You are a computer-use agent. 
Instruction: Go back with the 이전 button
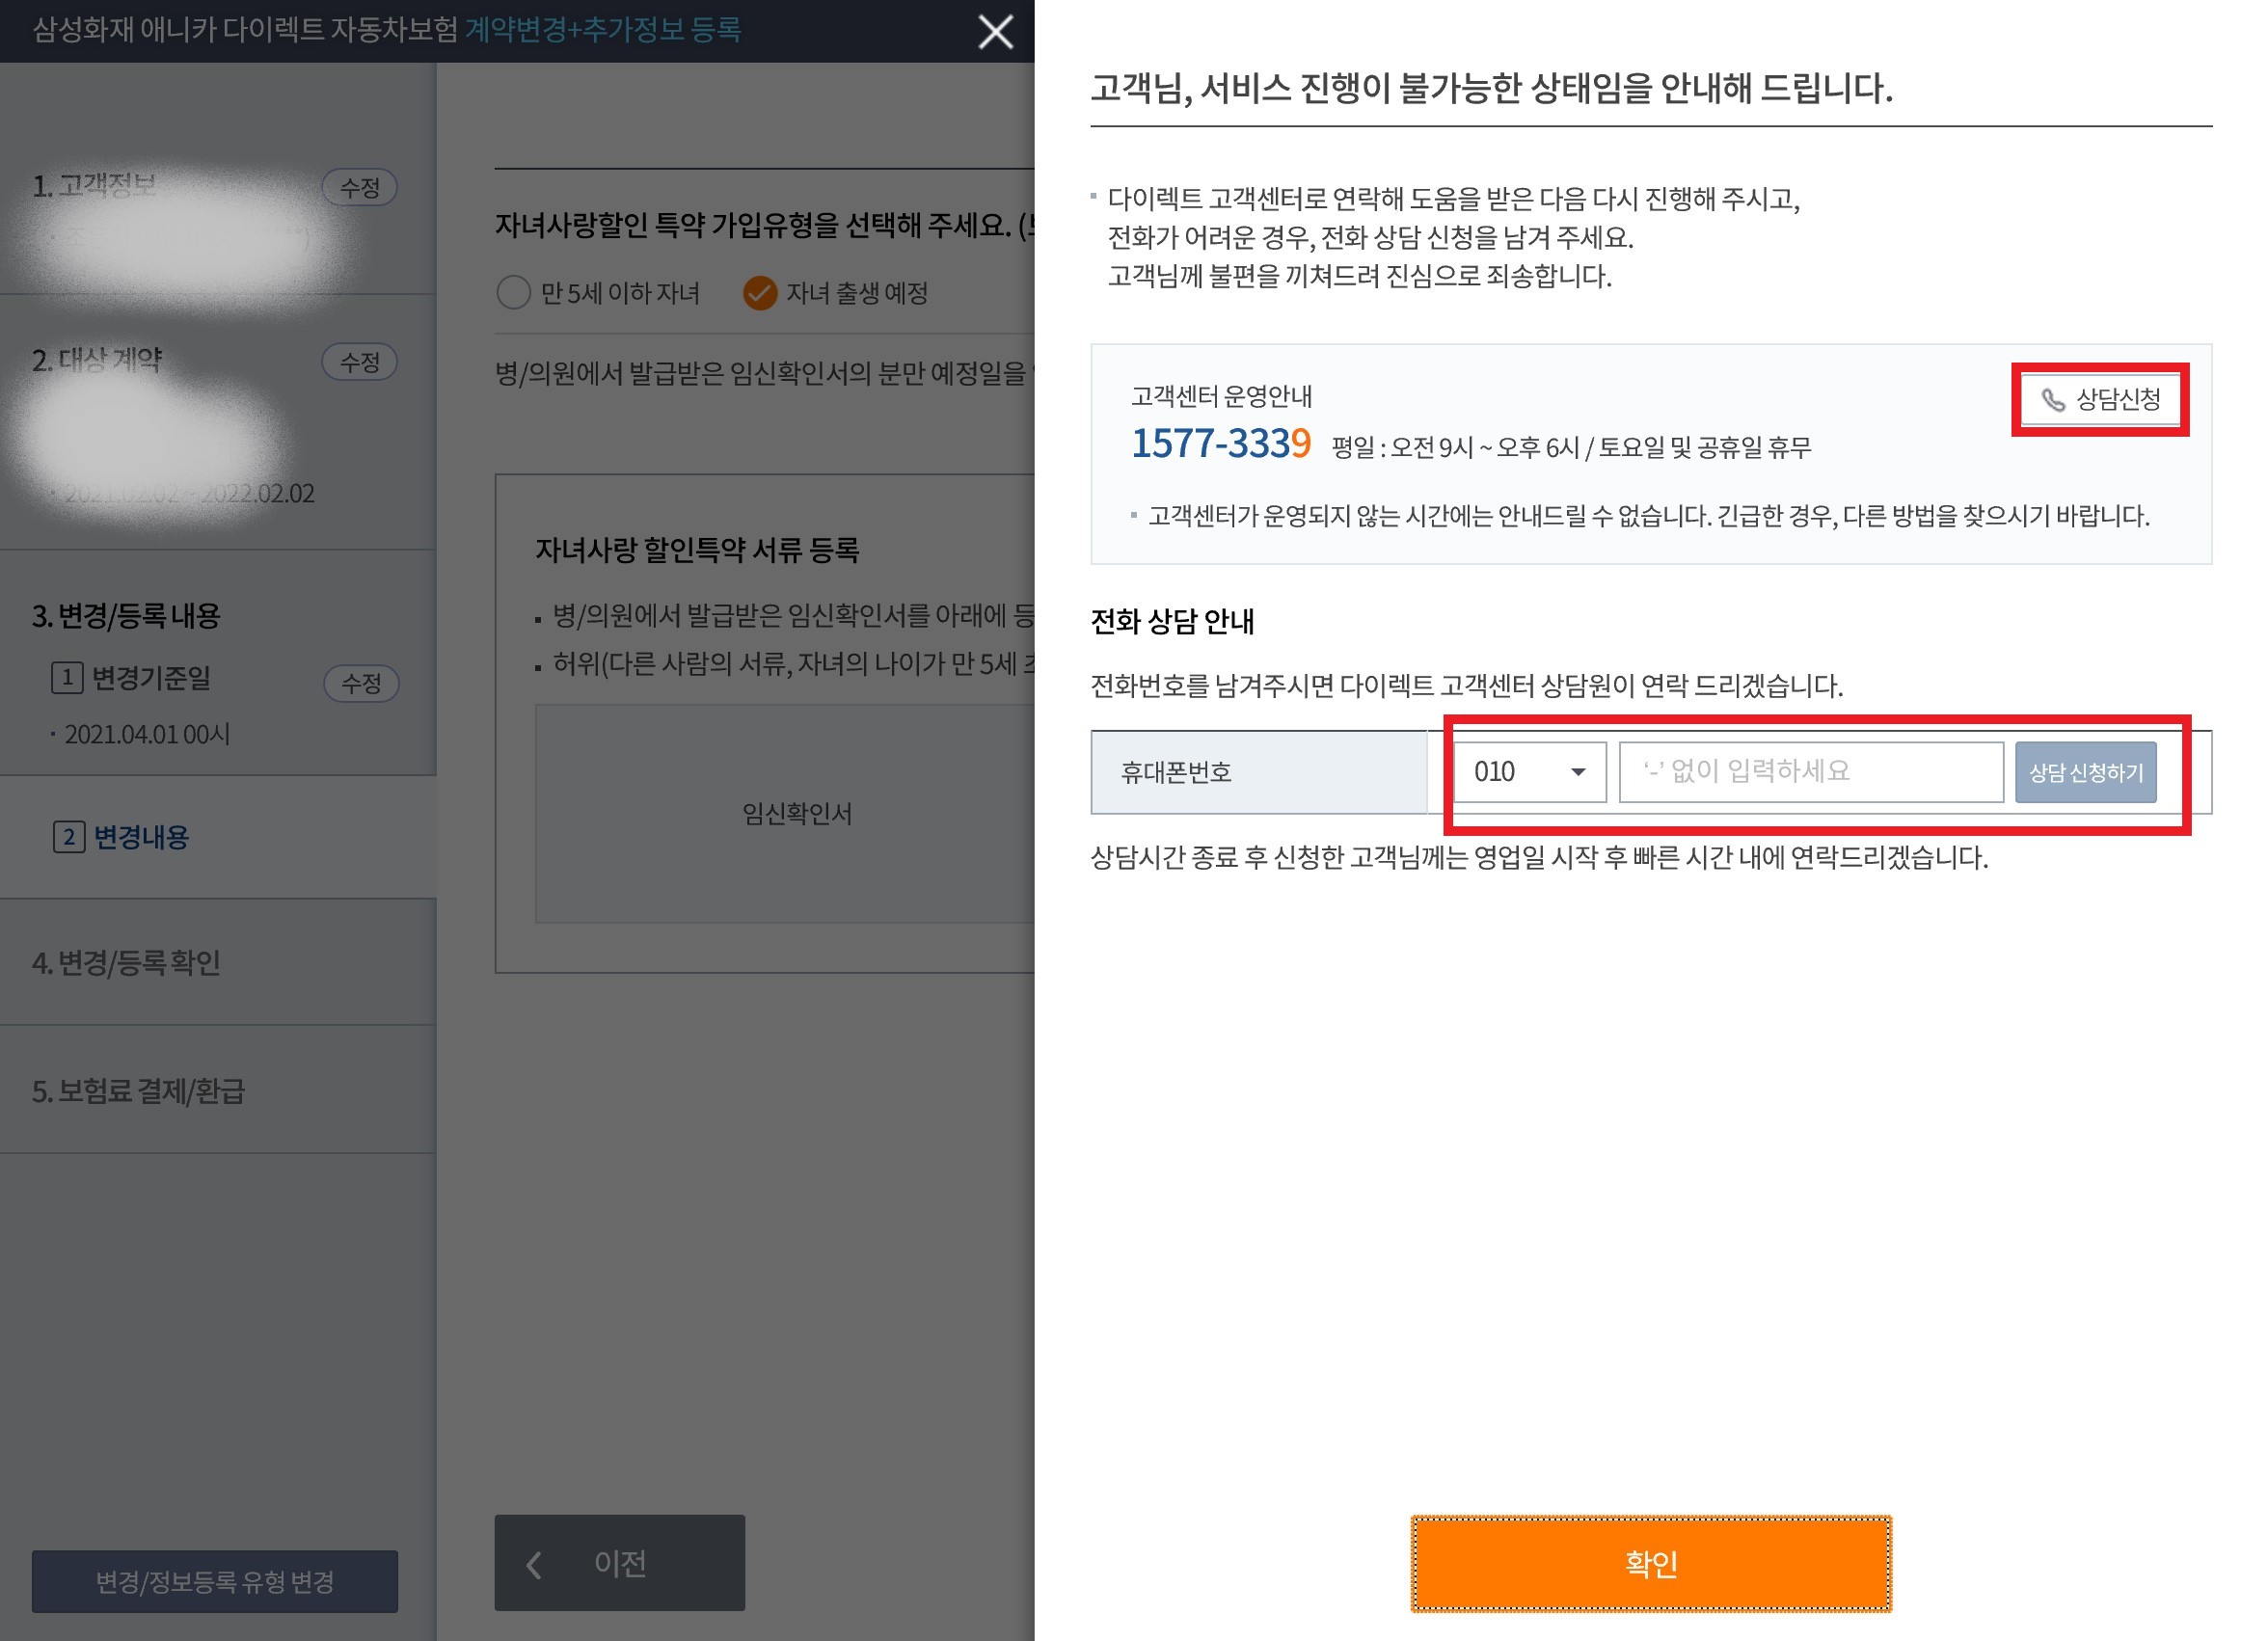click(x=619, y=1563)
